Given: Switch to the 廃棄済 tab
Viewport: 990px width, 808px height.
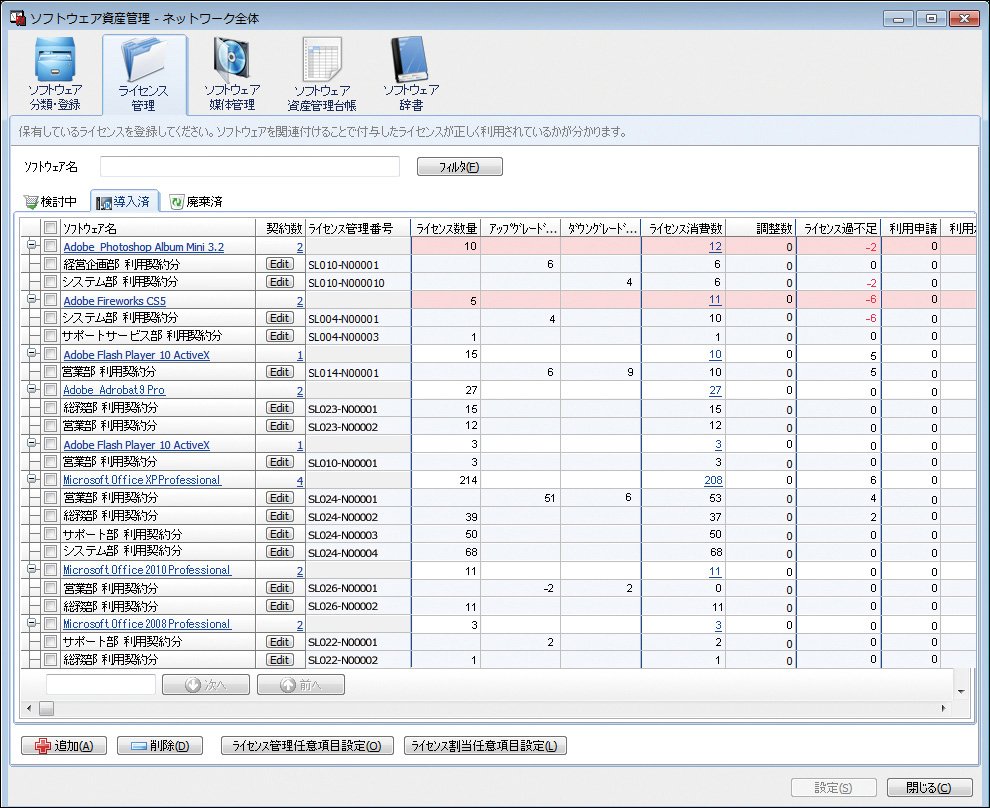Looking at the screenshot, I should pyautogui.click(x=196, y=201).
